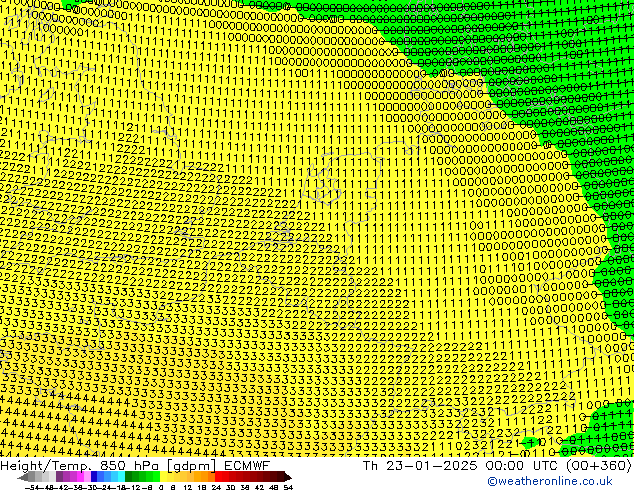Select the 'Th 23-01-2025 00:00 UTC (00+360)' timestamp
Image resolution: width=634 pixels, height=490 pixels.
(x=497, y=465)
